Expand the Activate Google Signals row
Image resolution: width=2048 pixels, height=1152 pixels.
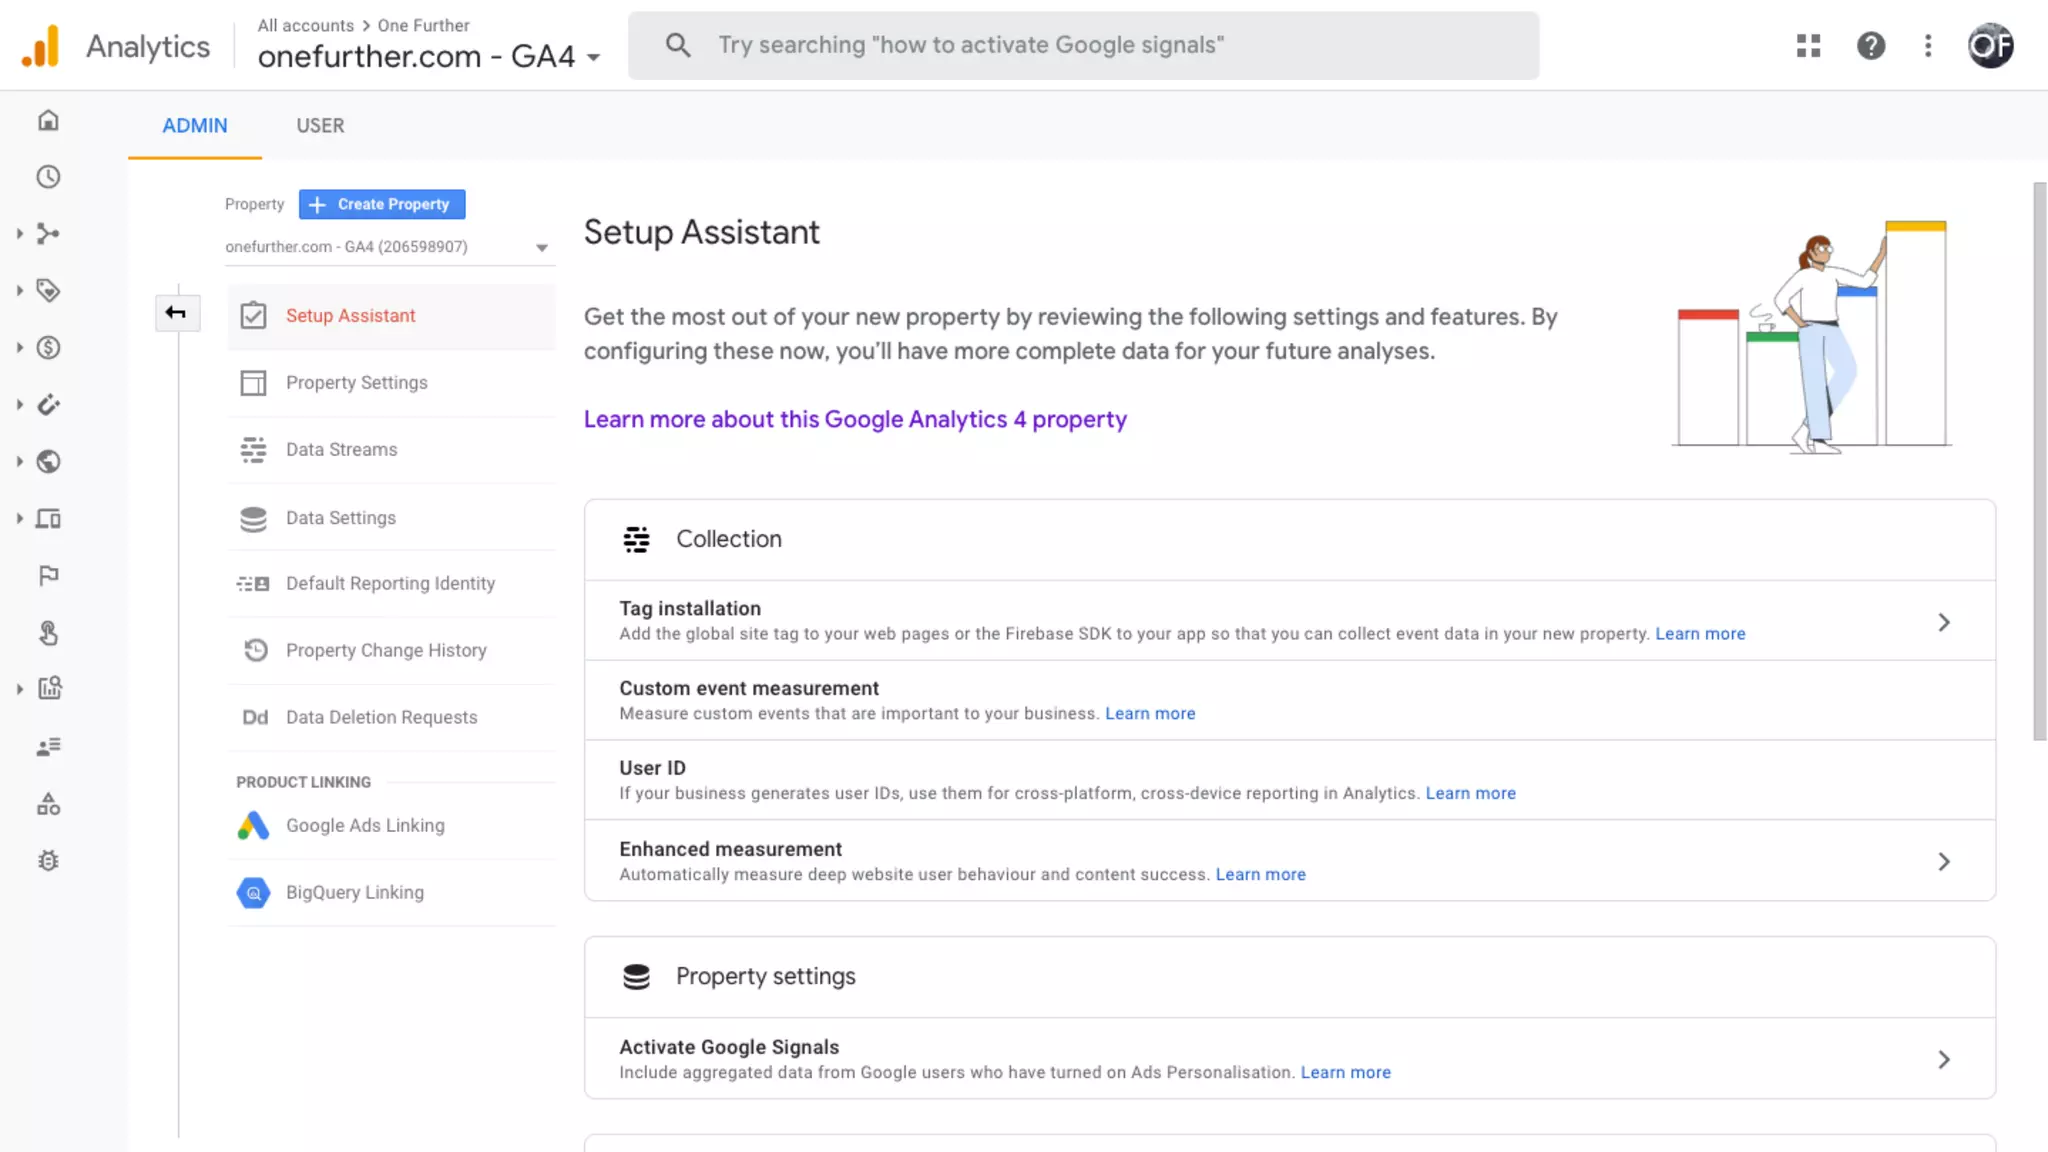point(1943,1059)
